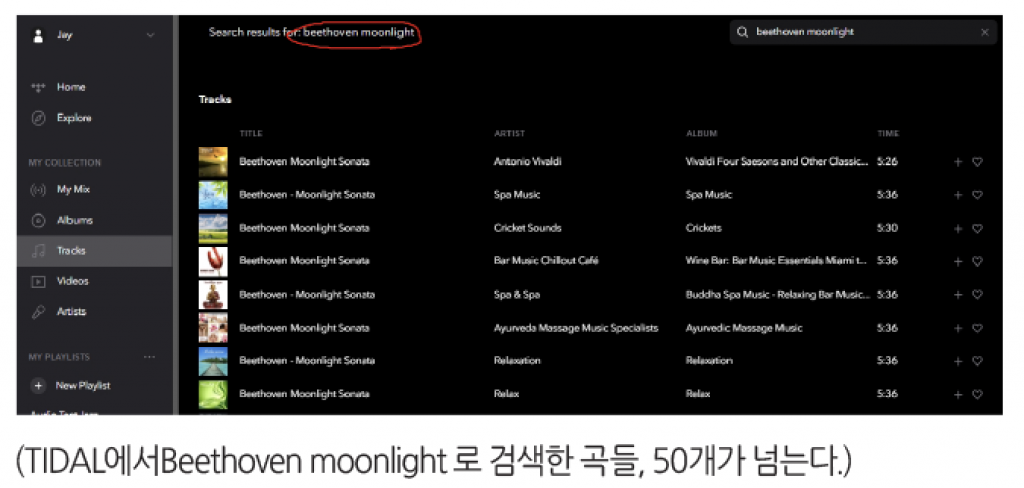Open artist Antonio Vivaldi
The height and width of the screenshot is (488, 1024).
click(x=528, y=161)
